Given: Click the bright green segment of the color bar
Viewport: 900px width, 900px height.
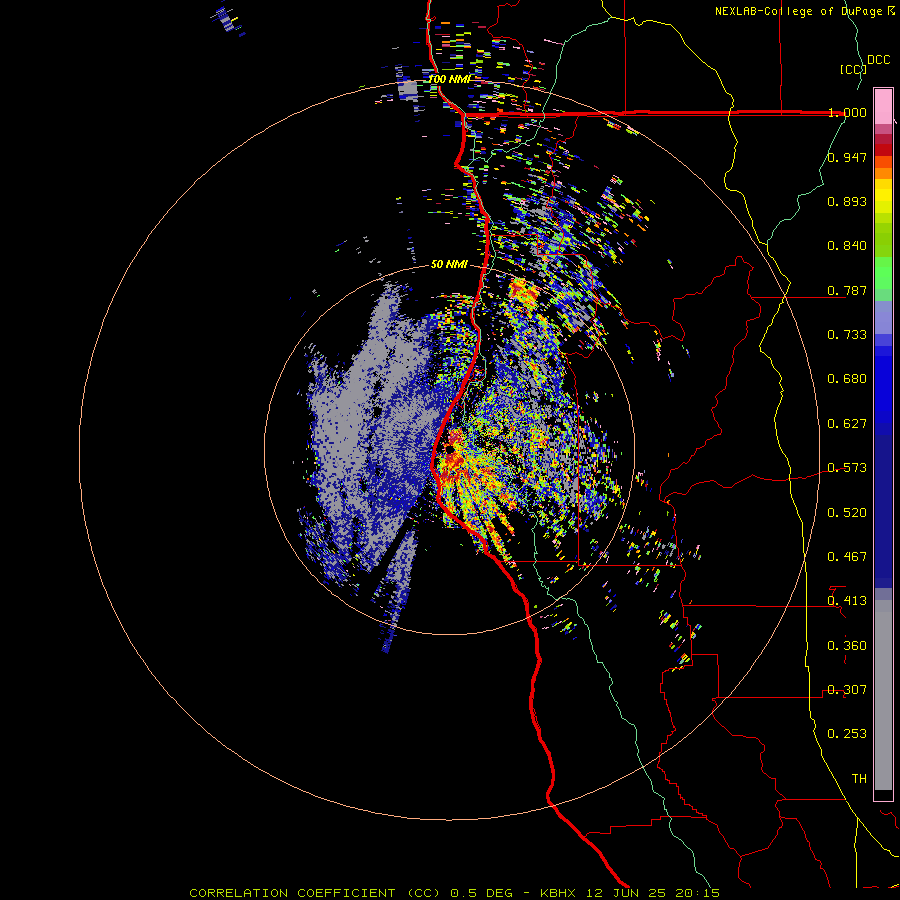Looking at the screenshot, I should (x=883, y=273).
